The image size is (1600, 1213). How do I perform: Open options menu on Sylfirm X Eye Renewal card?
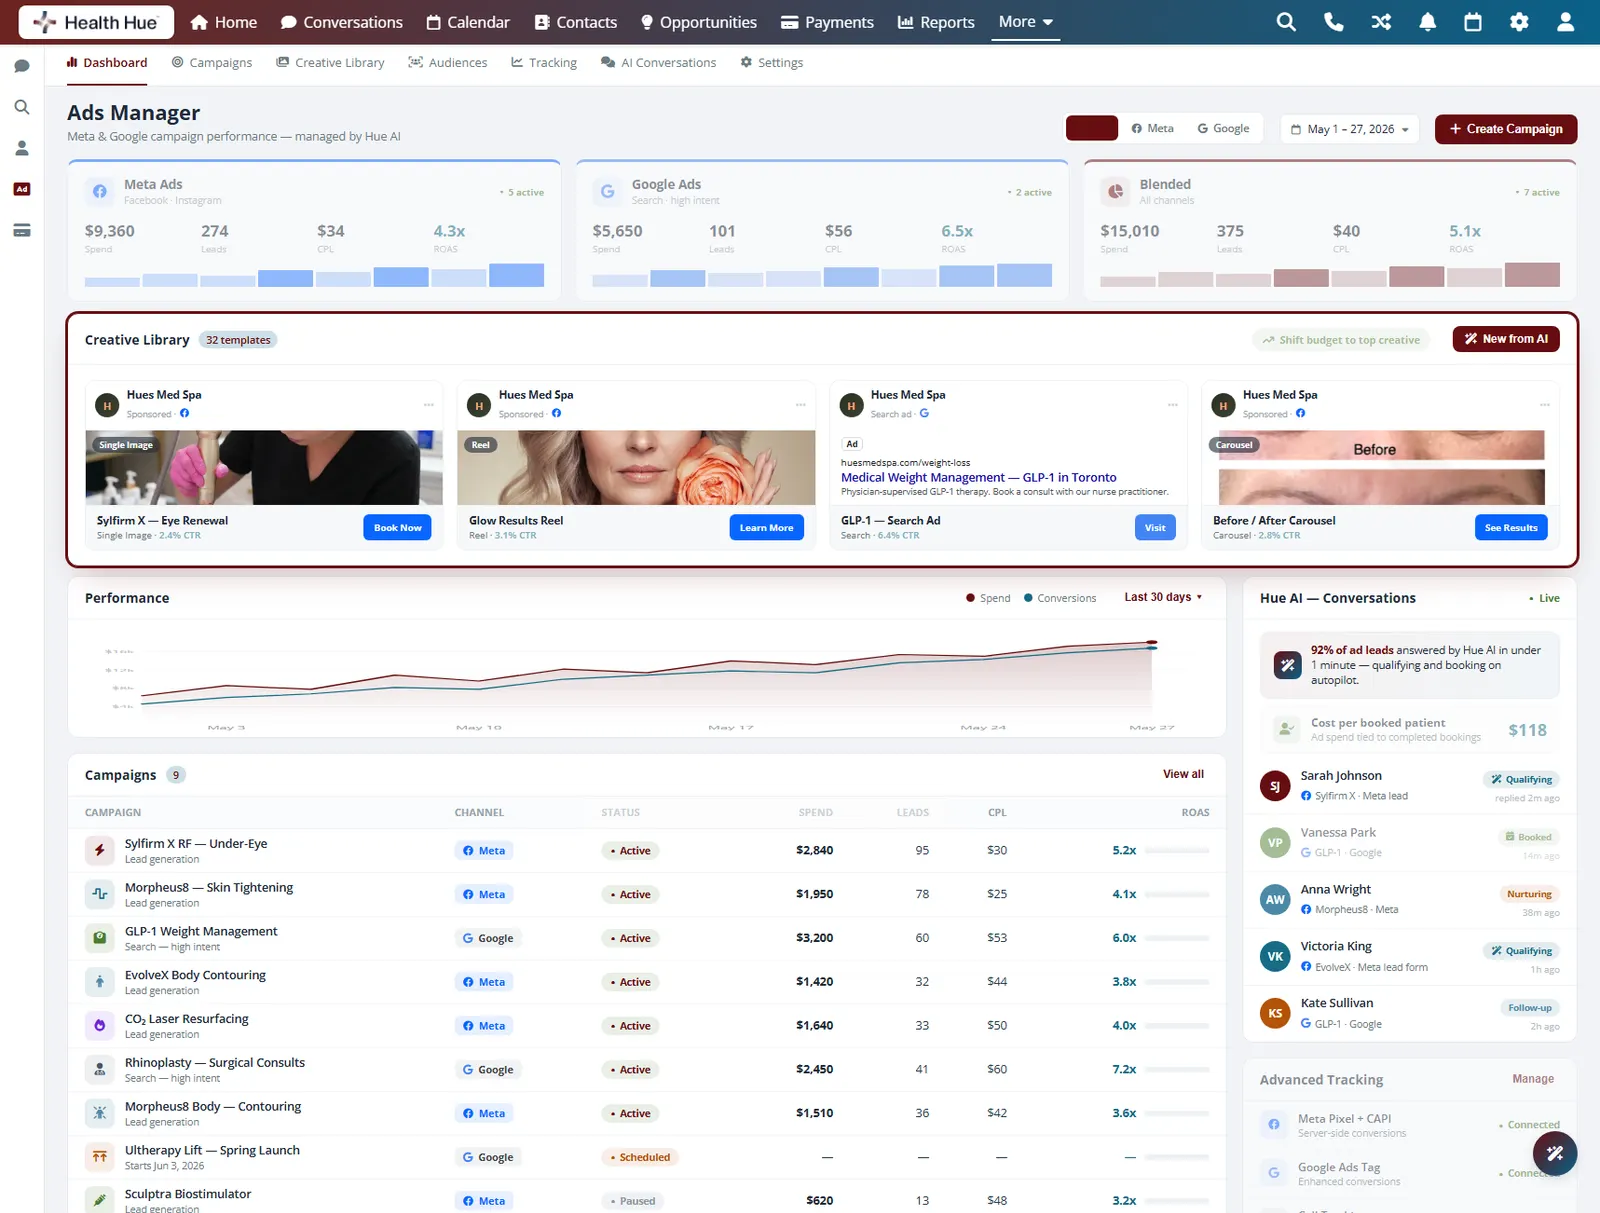[428, 405]
